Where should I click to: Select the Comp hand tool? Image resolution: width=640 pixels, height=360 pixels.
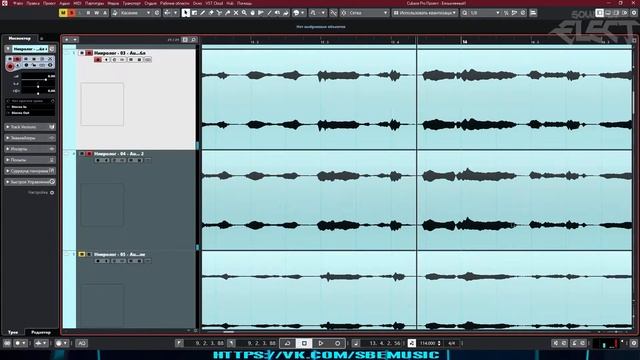point(252,13)
